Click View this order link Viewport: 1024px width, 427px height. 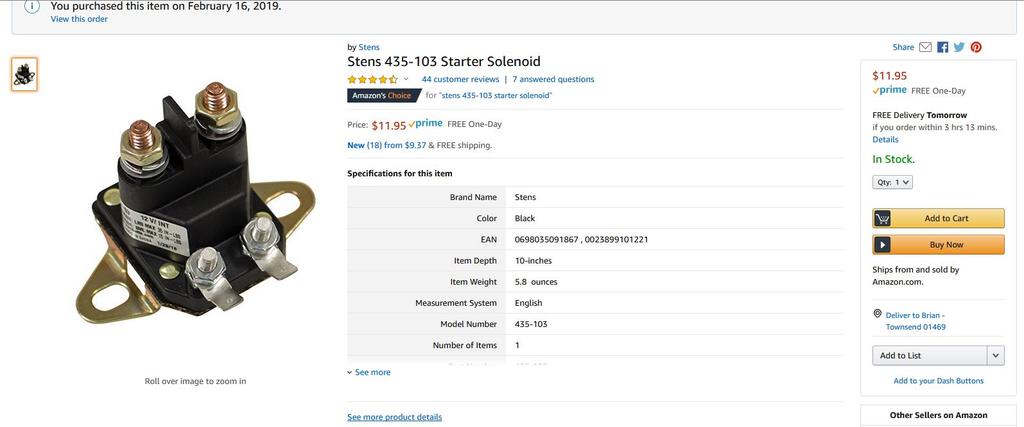79,19
